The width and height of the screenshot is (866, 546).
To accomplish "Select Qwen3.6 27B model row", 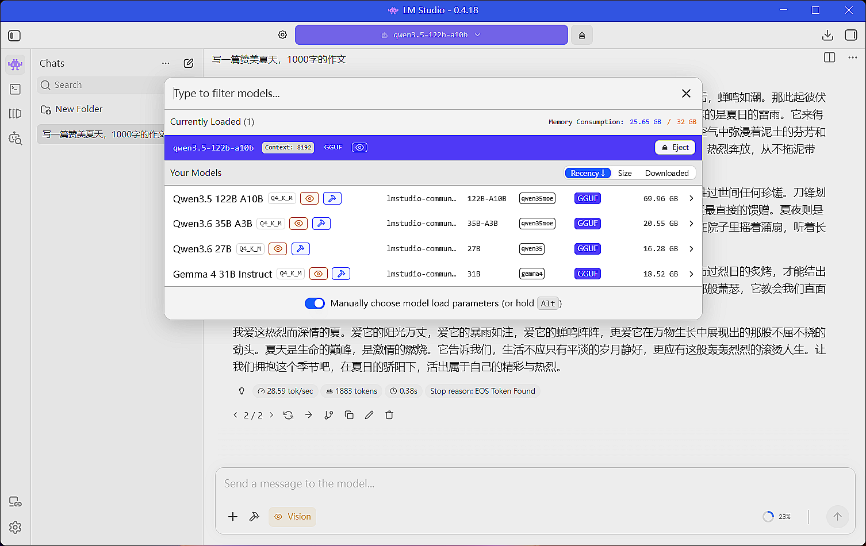I will pos(433,248).
